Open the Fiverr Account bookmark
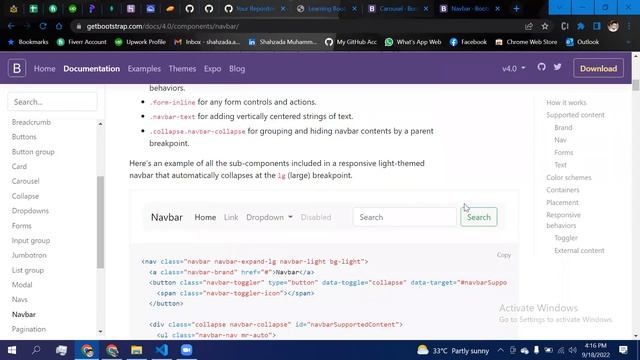This screenshot has width=640, height=360. point(82,42)
